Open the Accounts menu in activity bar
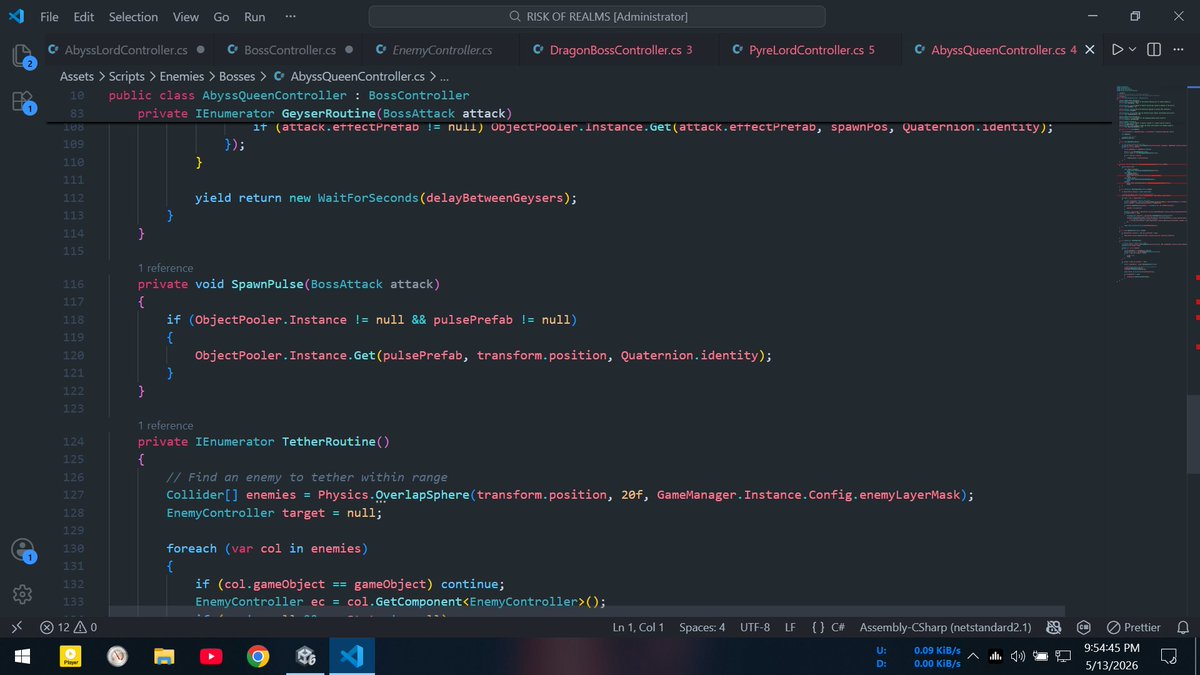Screen dimensions: 1200x675 [22, 550]
